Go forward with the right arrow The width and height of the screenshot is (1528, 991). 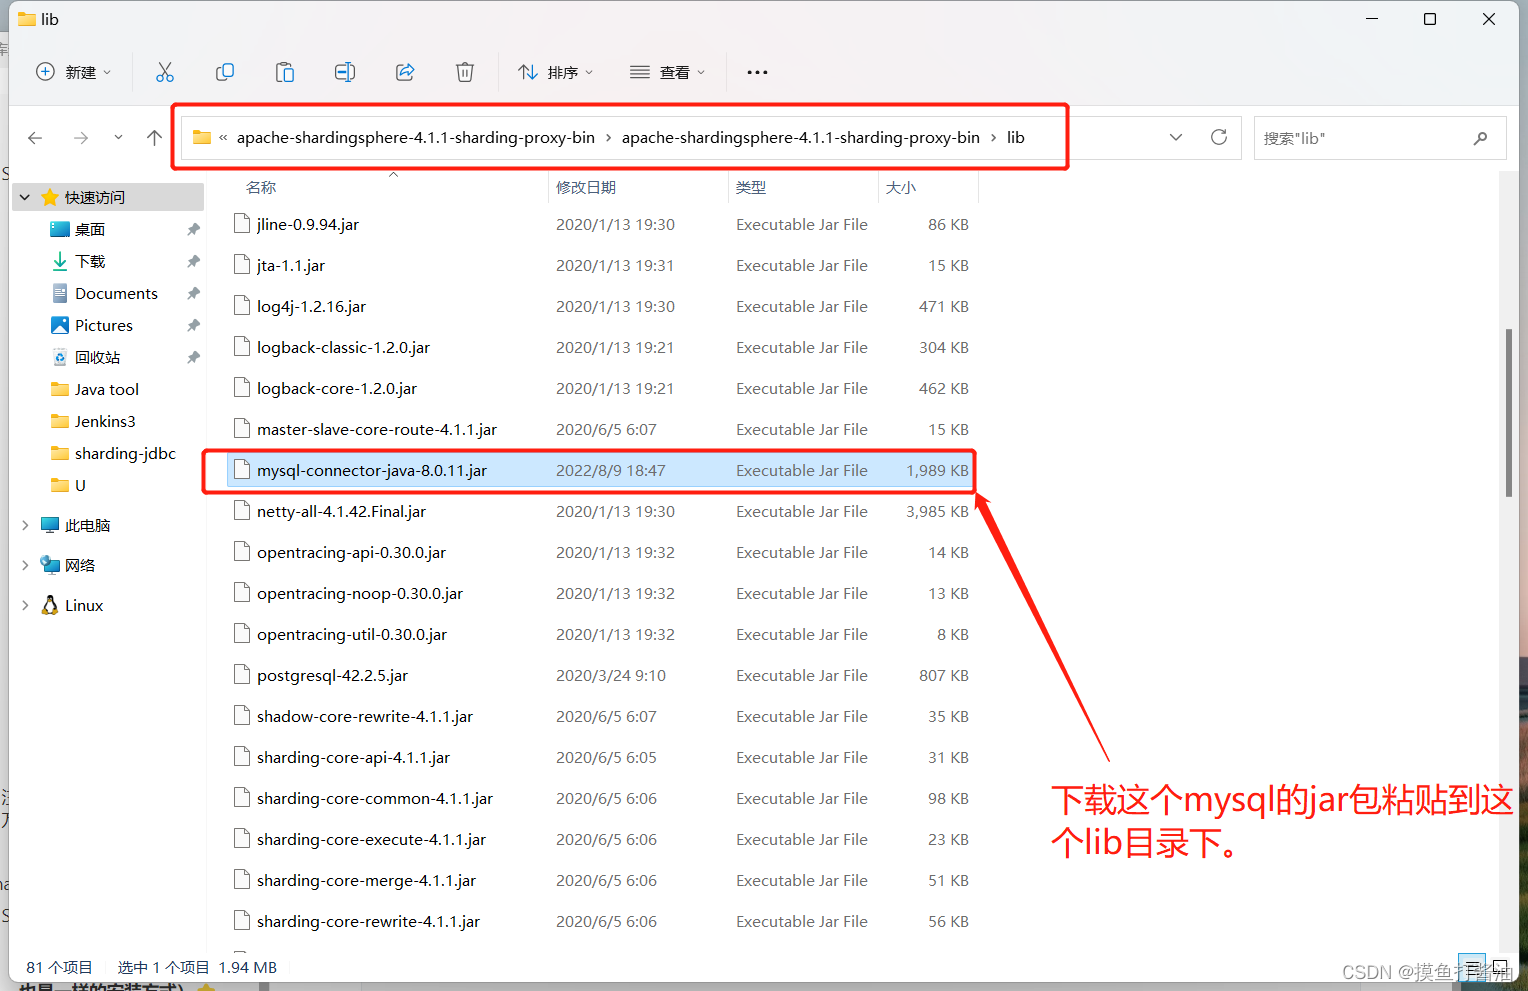click(x=81, y=138)
